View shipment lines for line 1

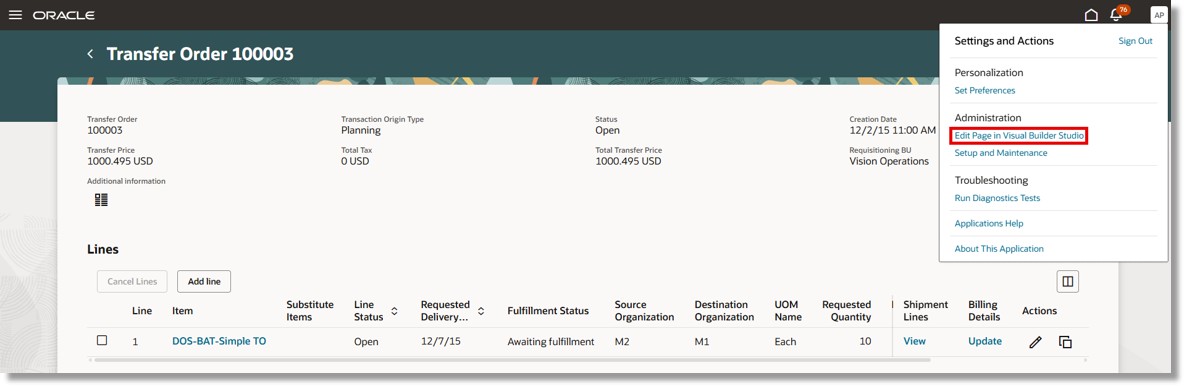click(x=914, y=341)
